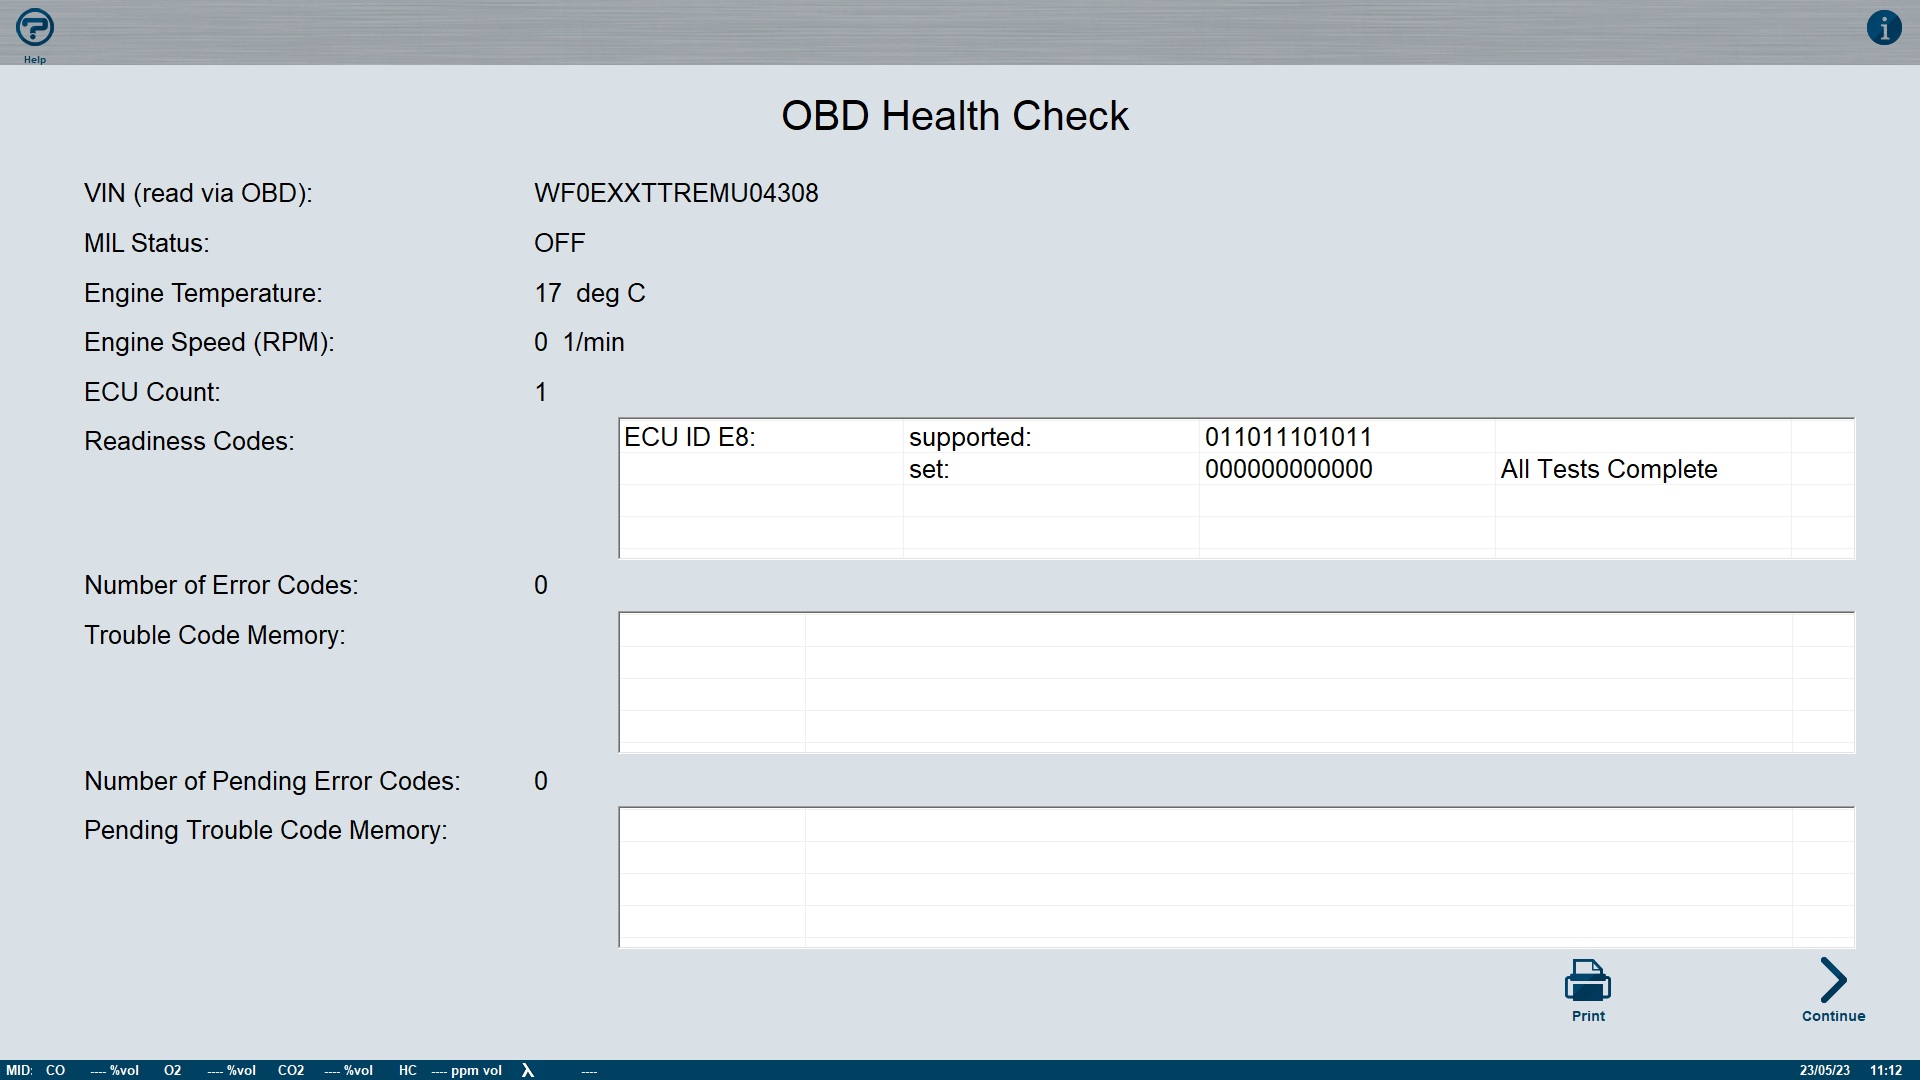Image resolution: width=1920 pixels, height=1080 pixels.
Task: Select the VIN number WF0EXXTTREMU04308
Action: click(676, 193)
